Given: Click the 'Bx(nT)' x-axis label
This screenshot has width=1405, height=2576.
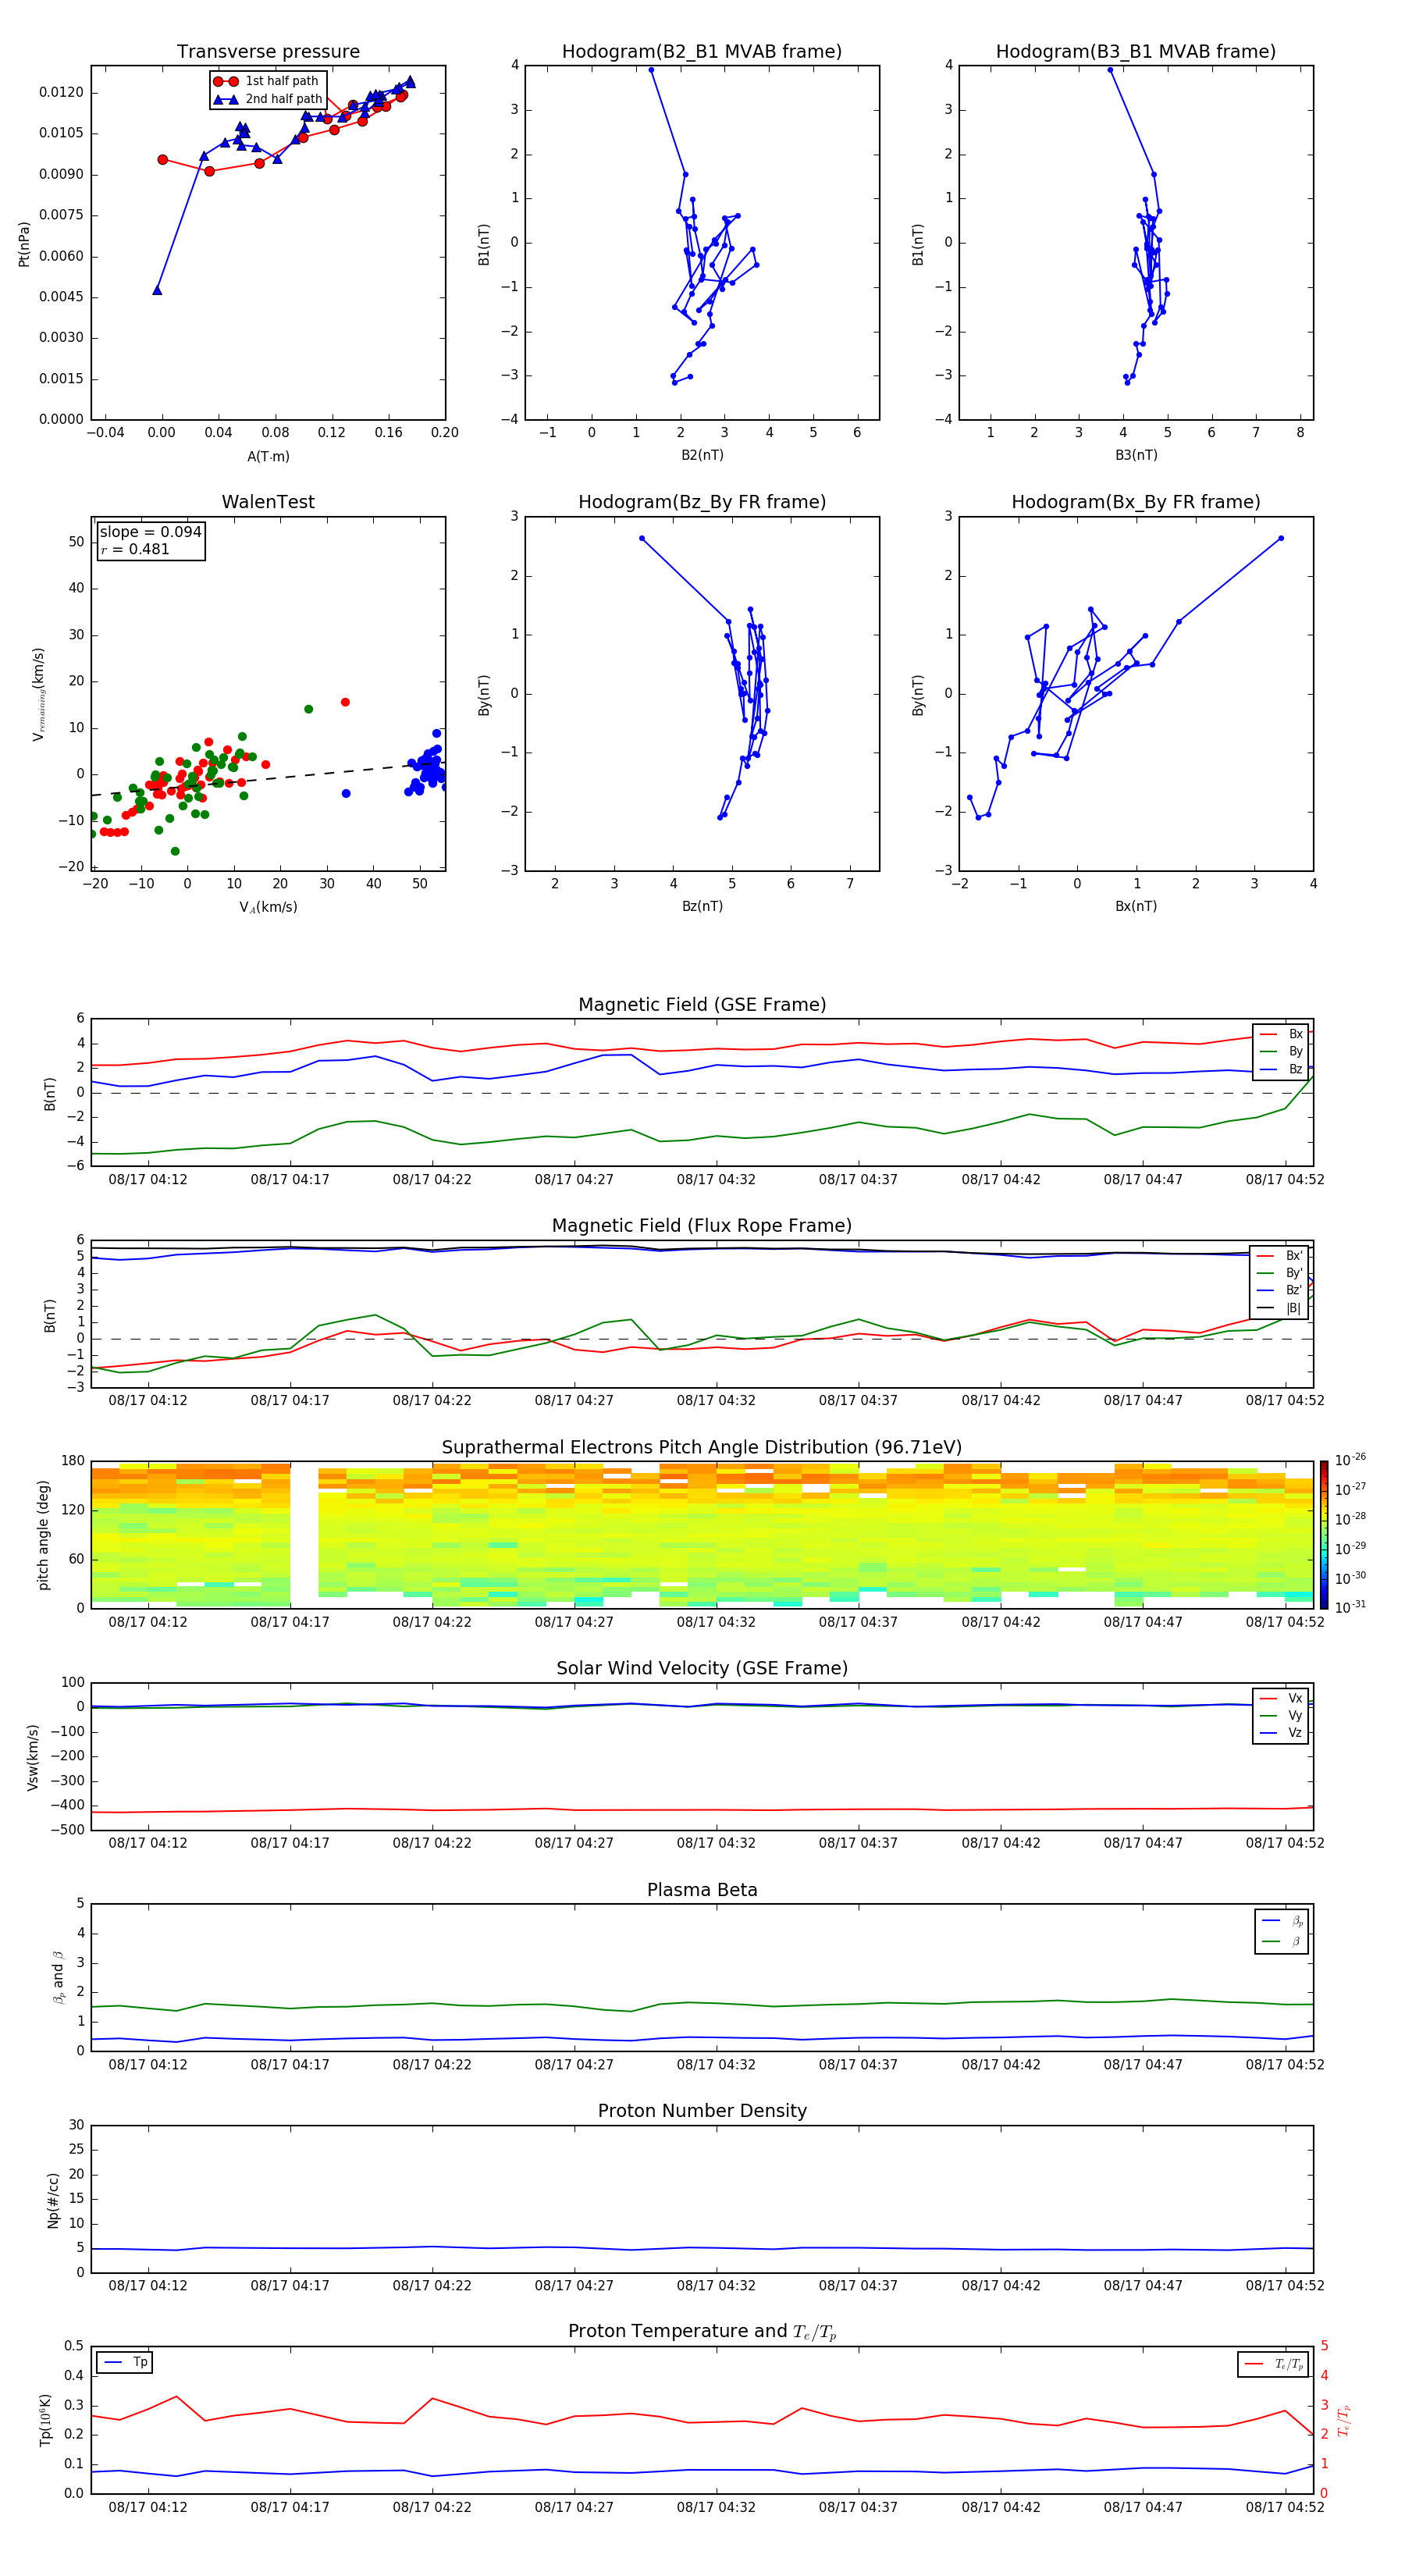Looking at the screenshot, I should pos(1136,906).
